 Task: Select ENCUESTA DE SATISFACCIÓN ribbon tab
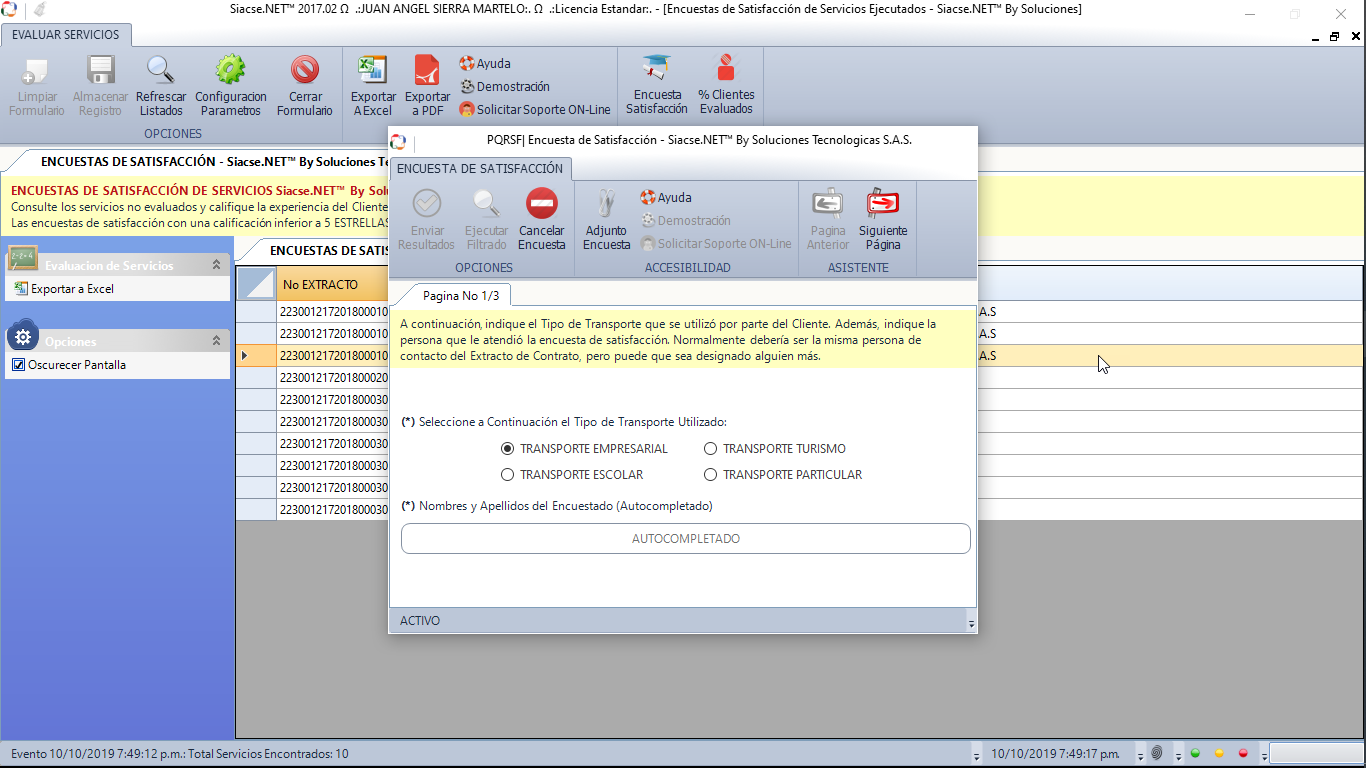480,169
